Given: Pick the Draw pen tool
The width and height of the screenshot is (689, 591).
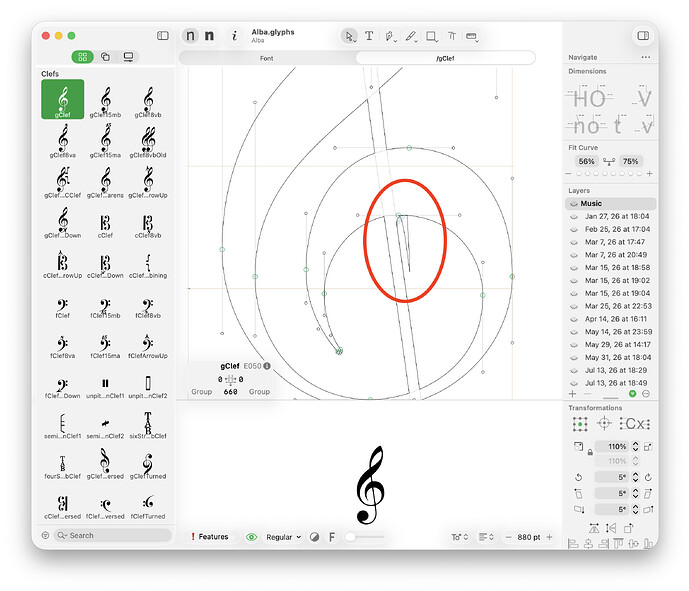Looking at the screenshot, I should (x=390, y=36).
